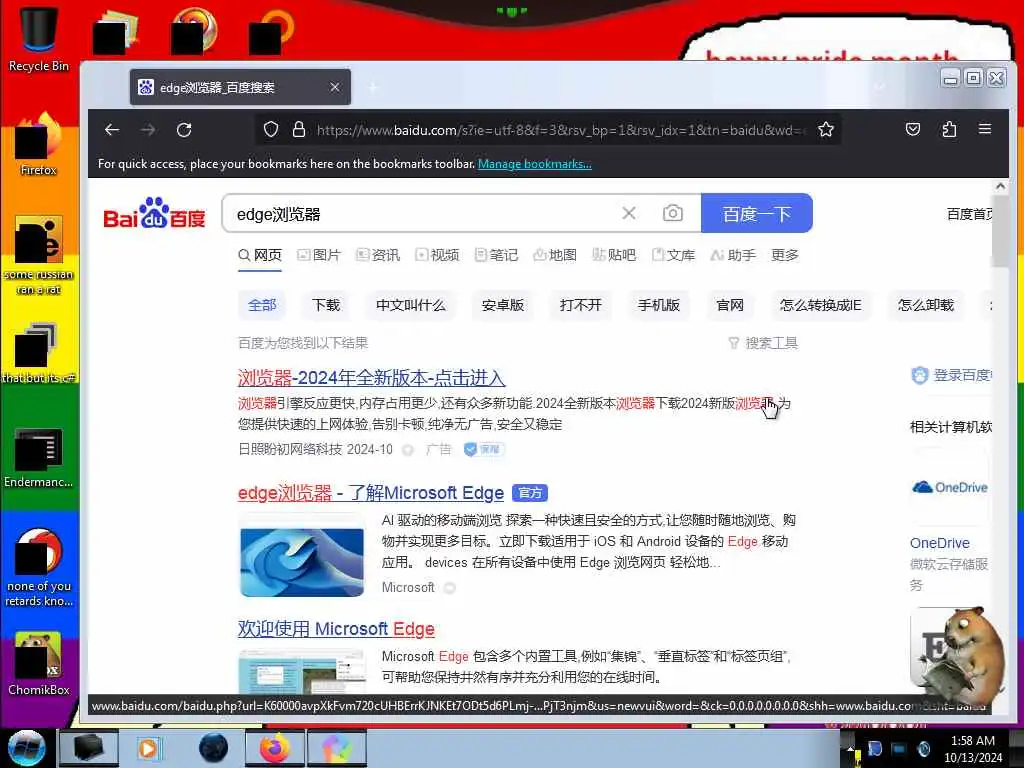Click the OneDrive logo thumbnail

950,487
